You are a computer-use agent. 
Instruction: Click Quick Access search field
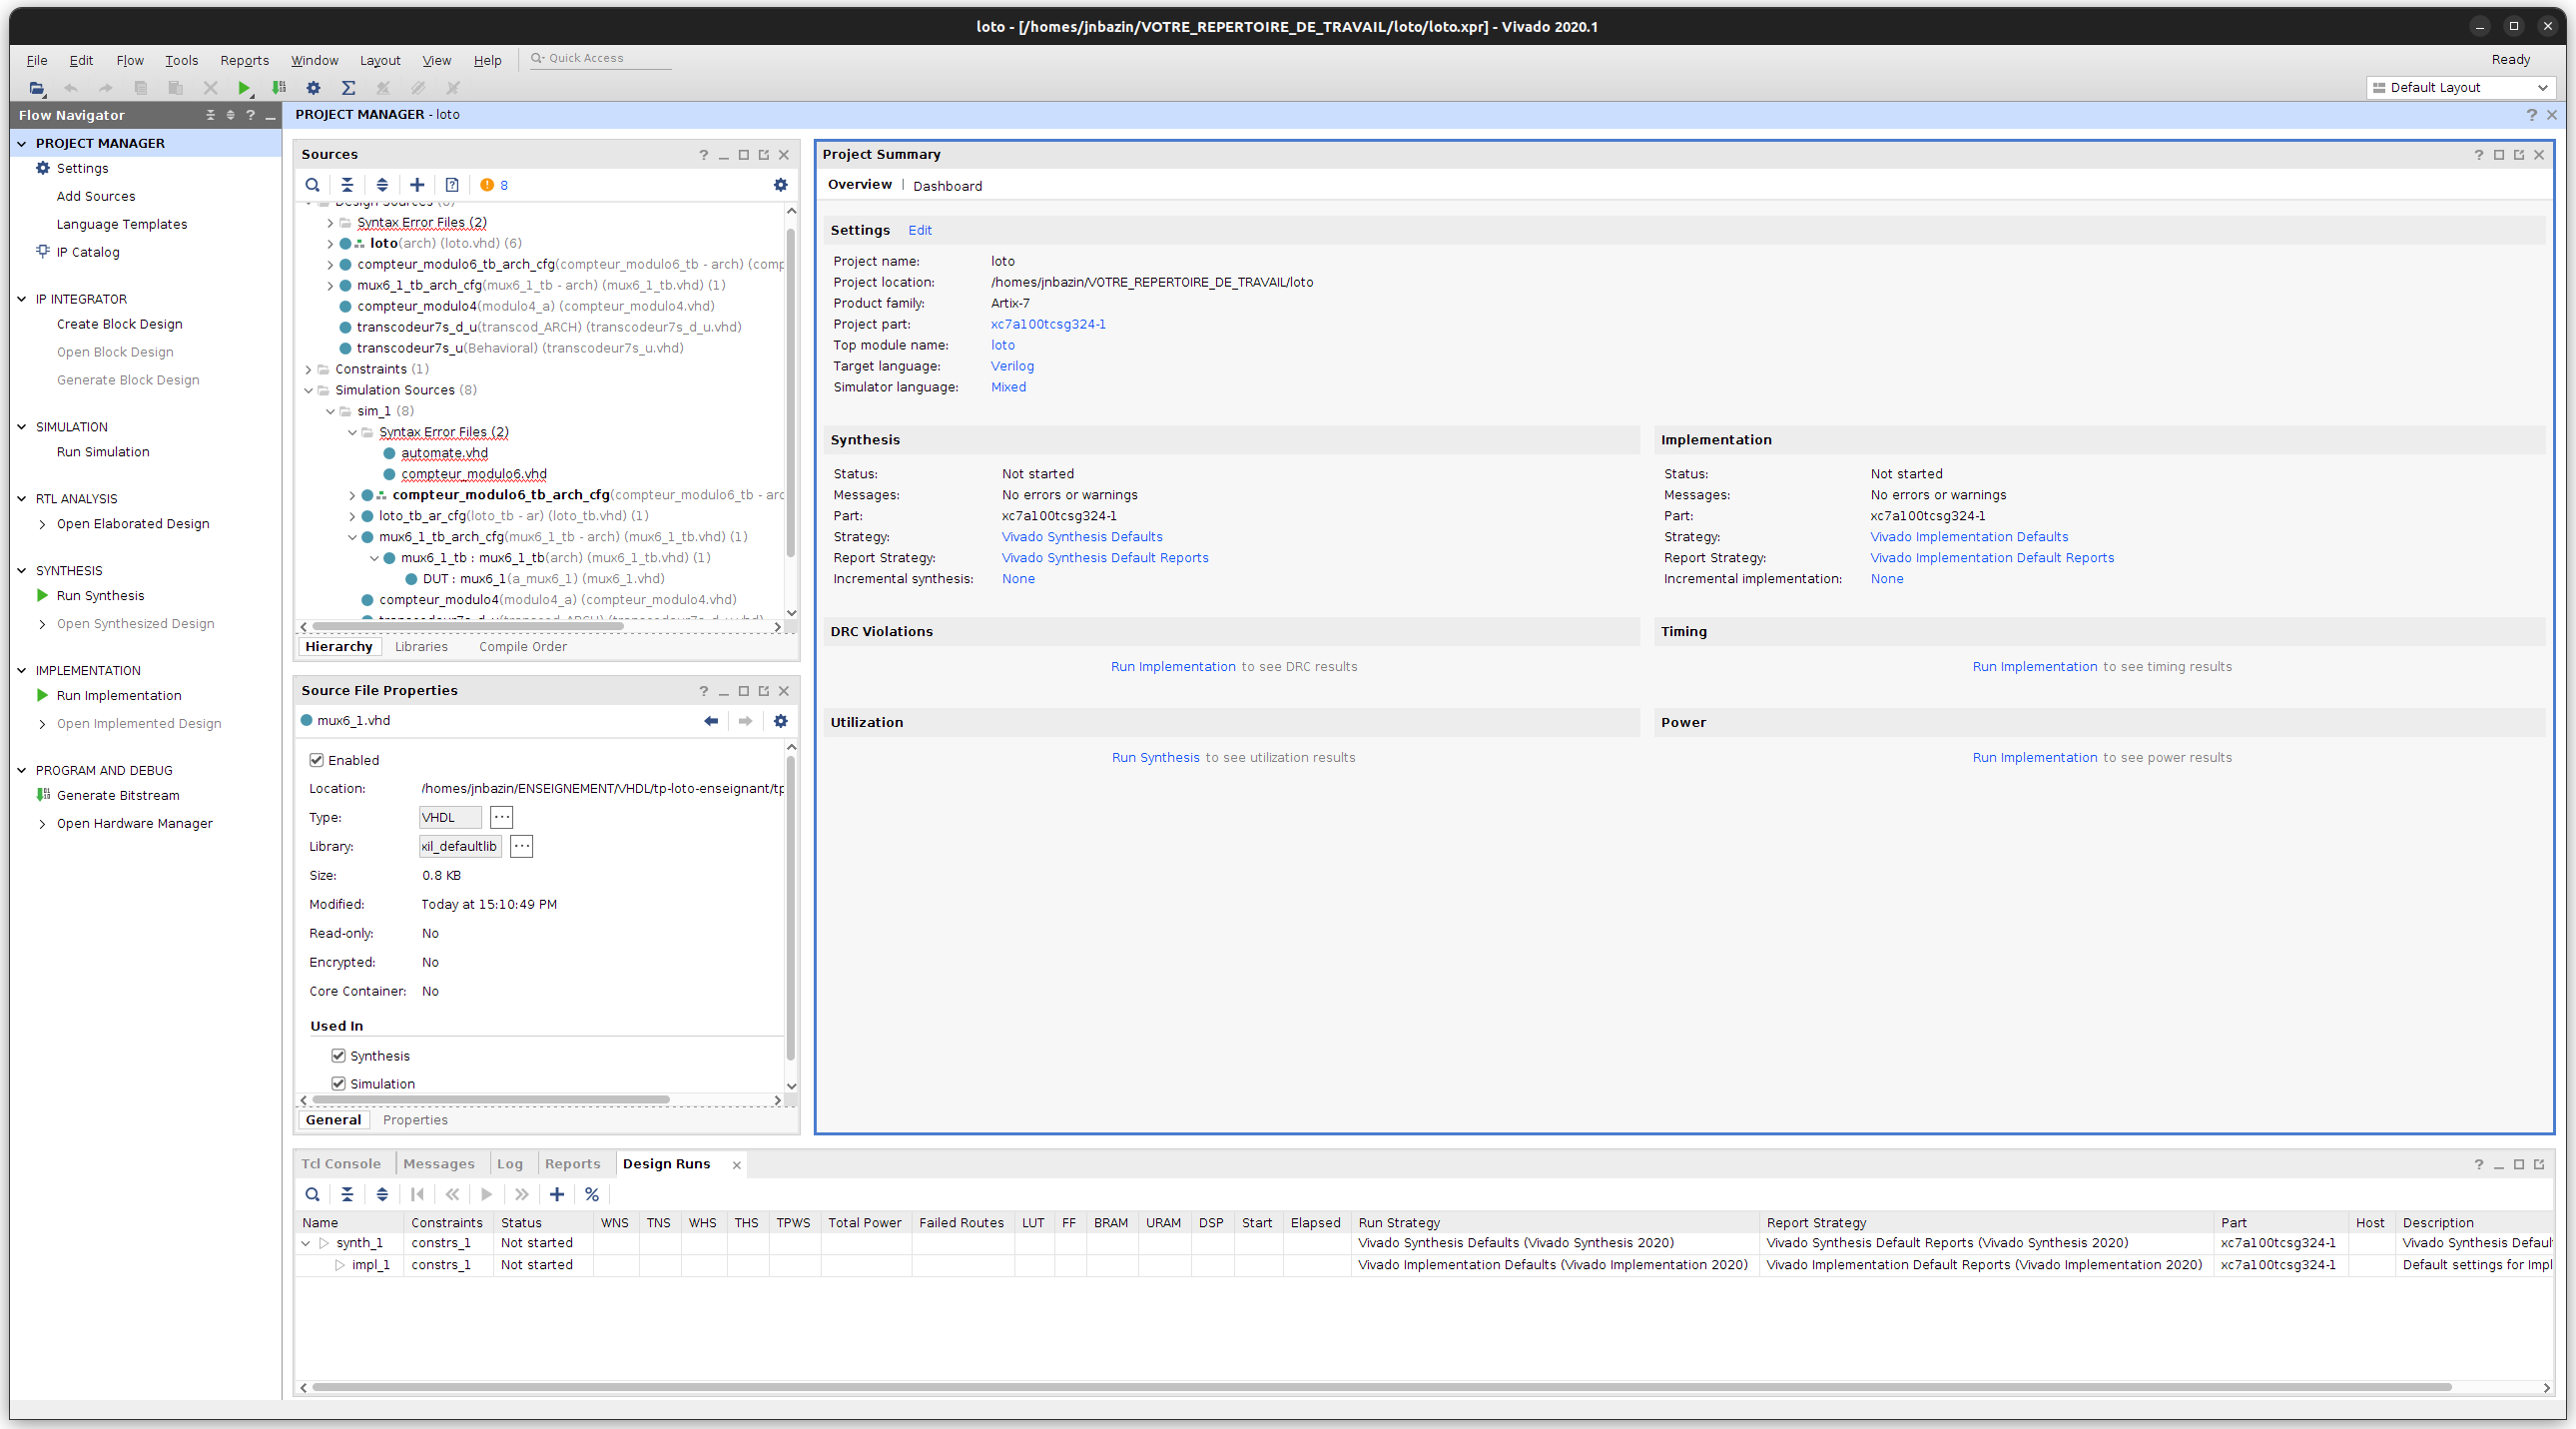(600, 58)
